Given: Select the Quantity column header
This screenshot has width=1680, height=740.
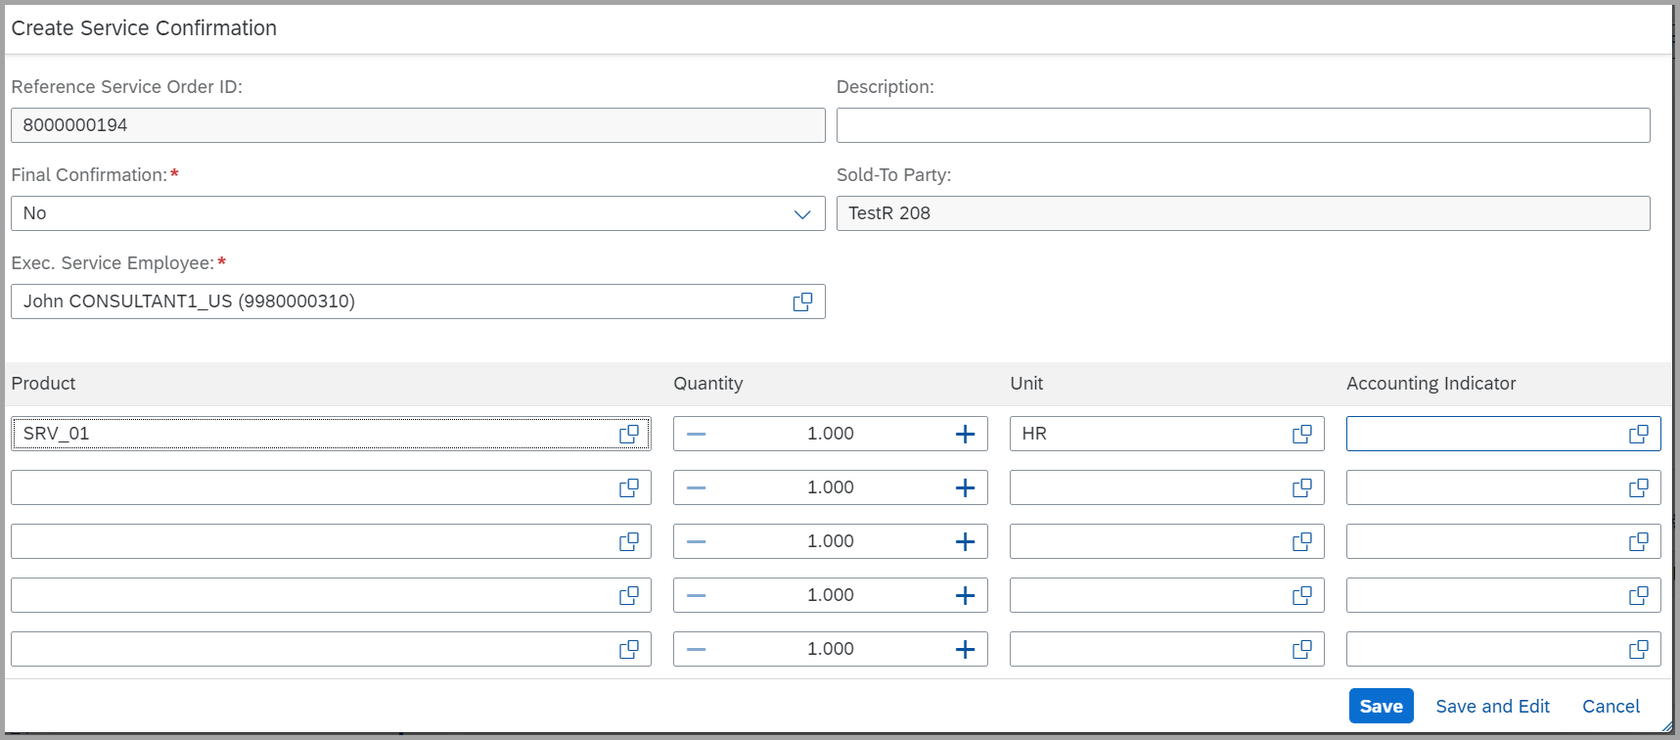Looking at the screenshot, I should pos(708,384).
